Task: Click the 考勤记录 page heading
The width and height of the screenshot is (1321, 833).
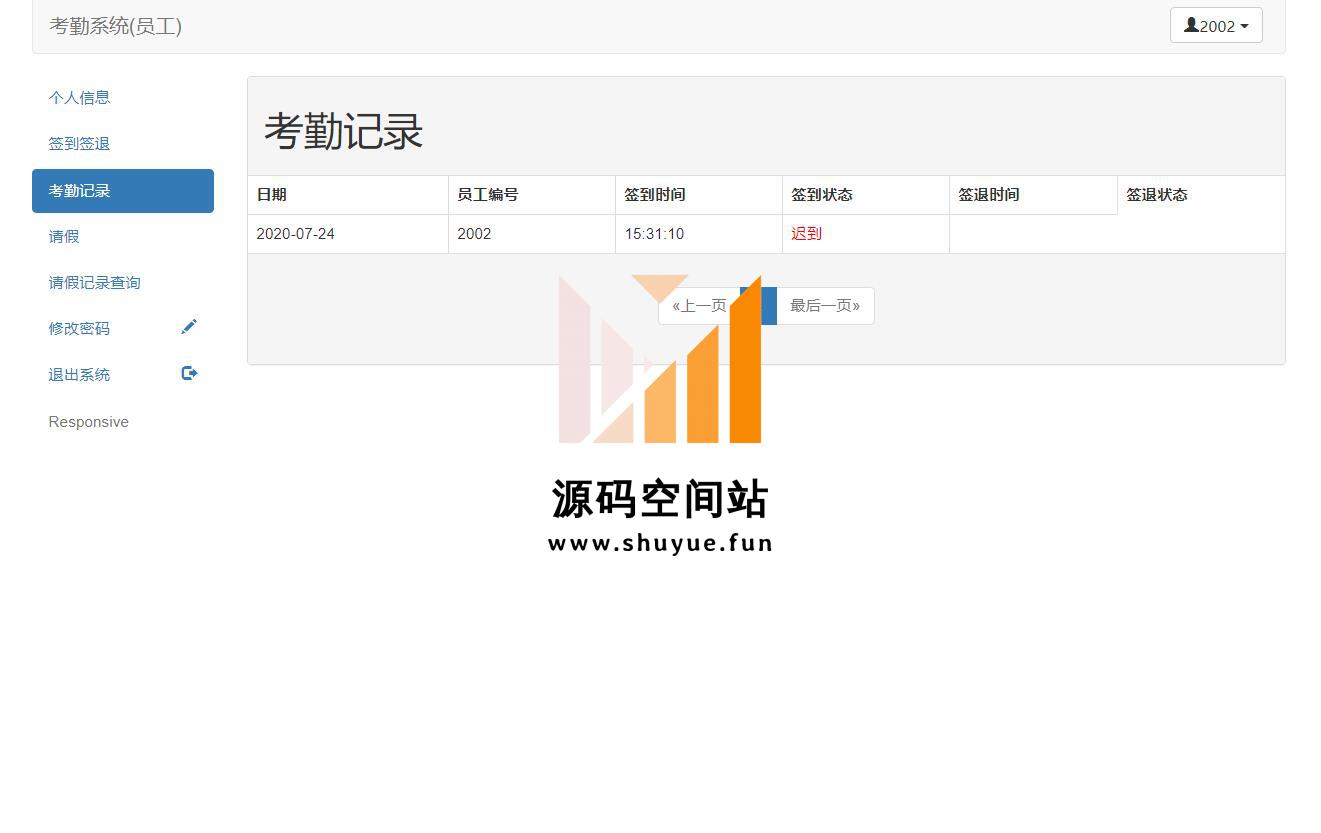Action: point(343,131)
